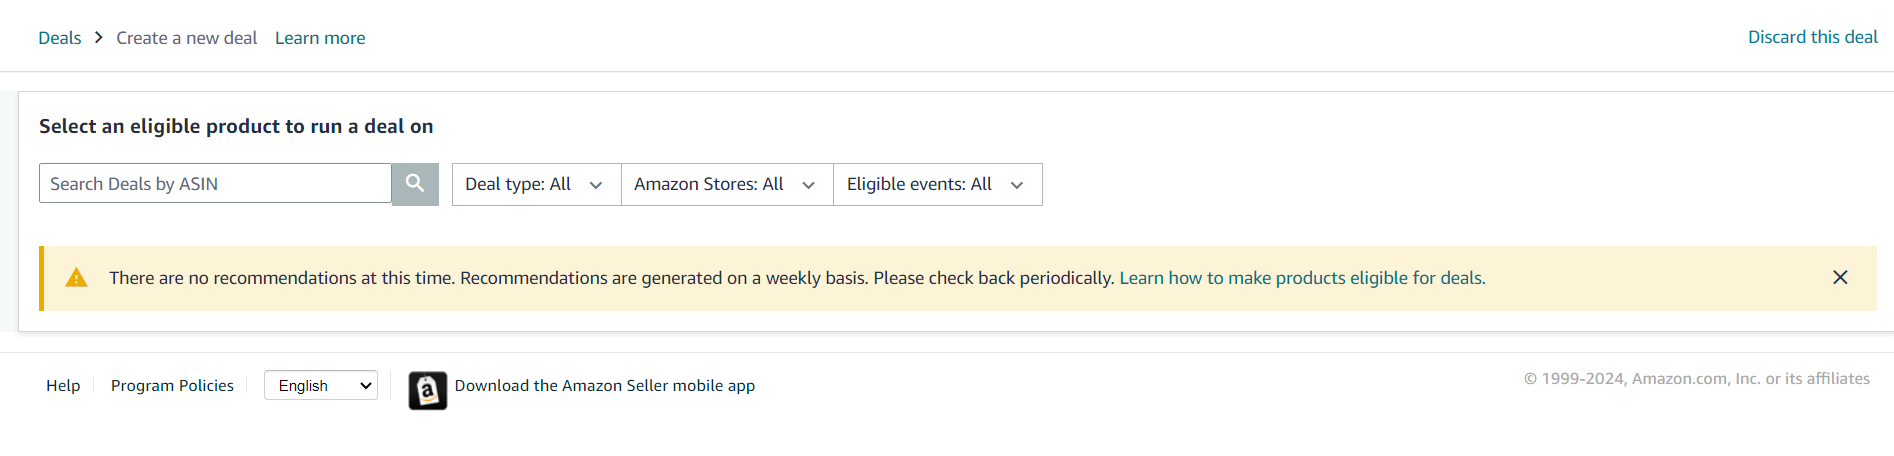This screenshot has width=1894, height=456.
Task: Click the Eligible events chevron arrow
Action: pyautogui.click(x=1017, y=185)
